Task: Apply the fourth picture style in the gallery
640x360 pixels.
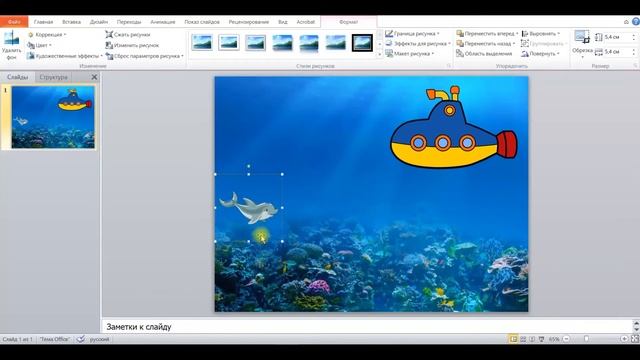Action: [282, 43]
